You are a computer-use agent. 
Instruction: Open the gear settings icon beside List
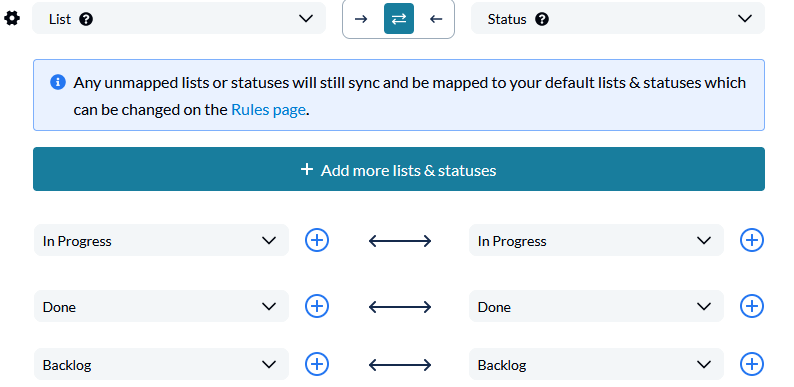[12, 19]
